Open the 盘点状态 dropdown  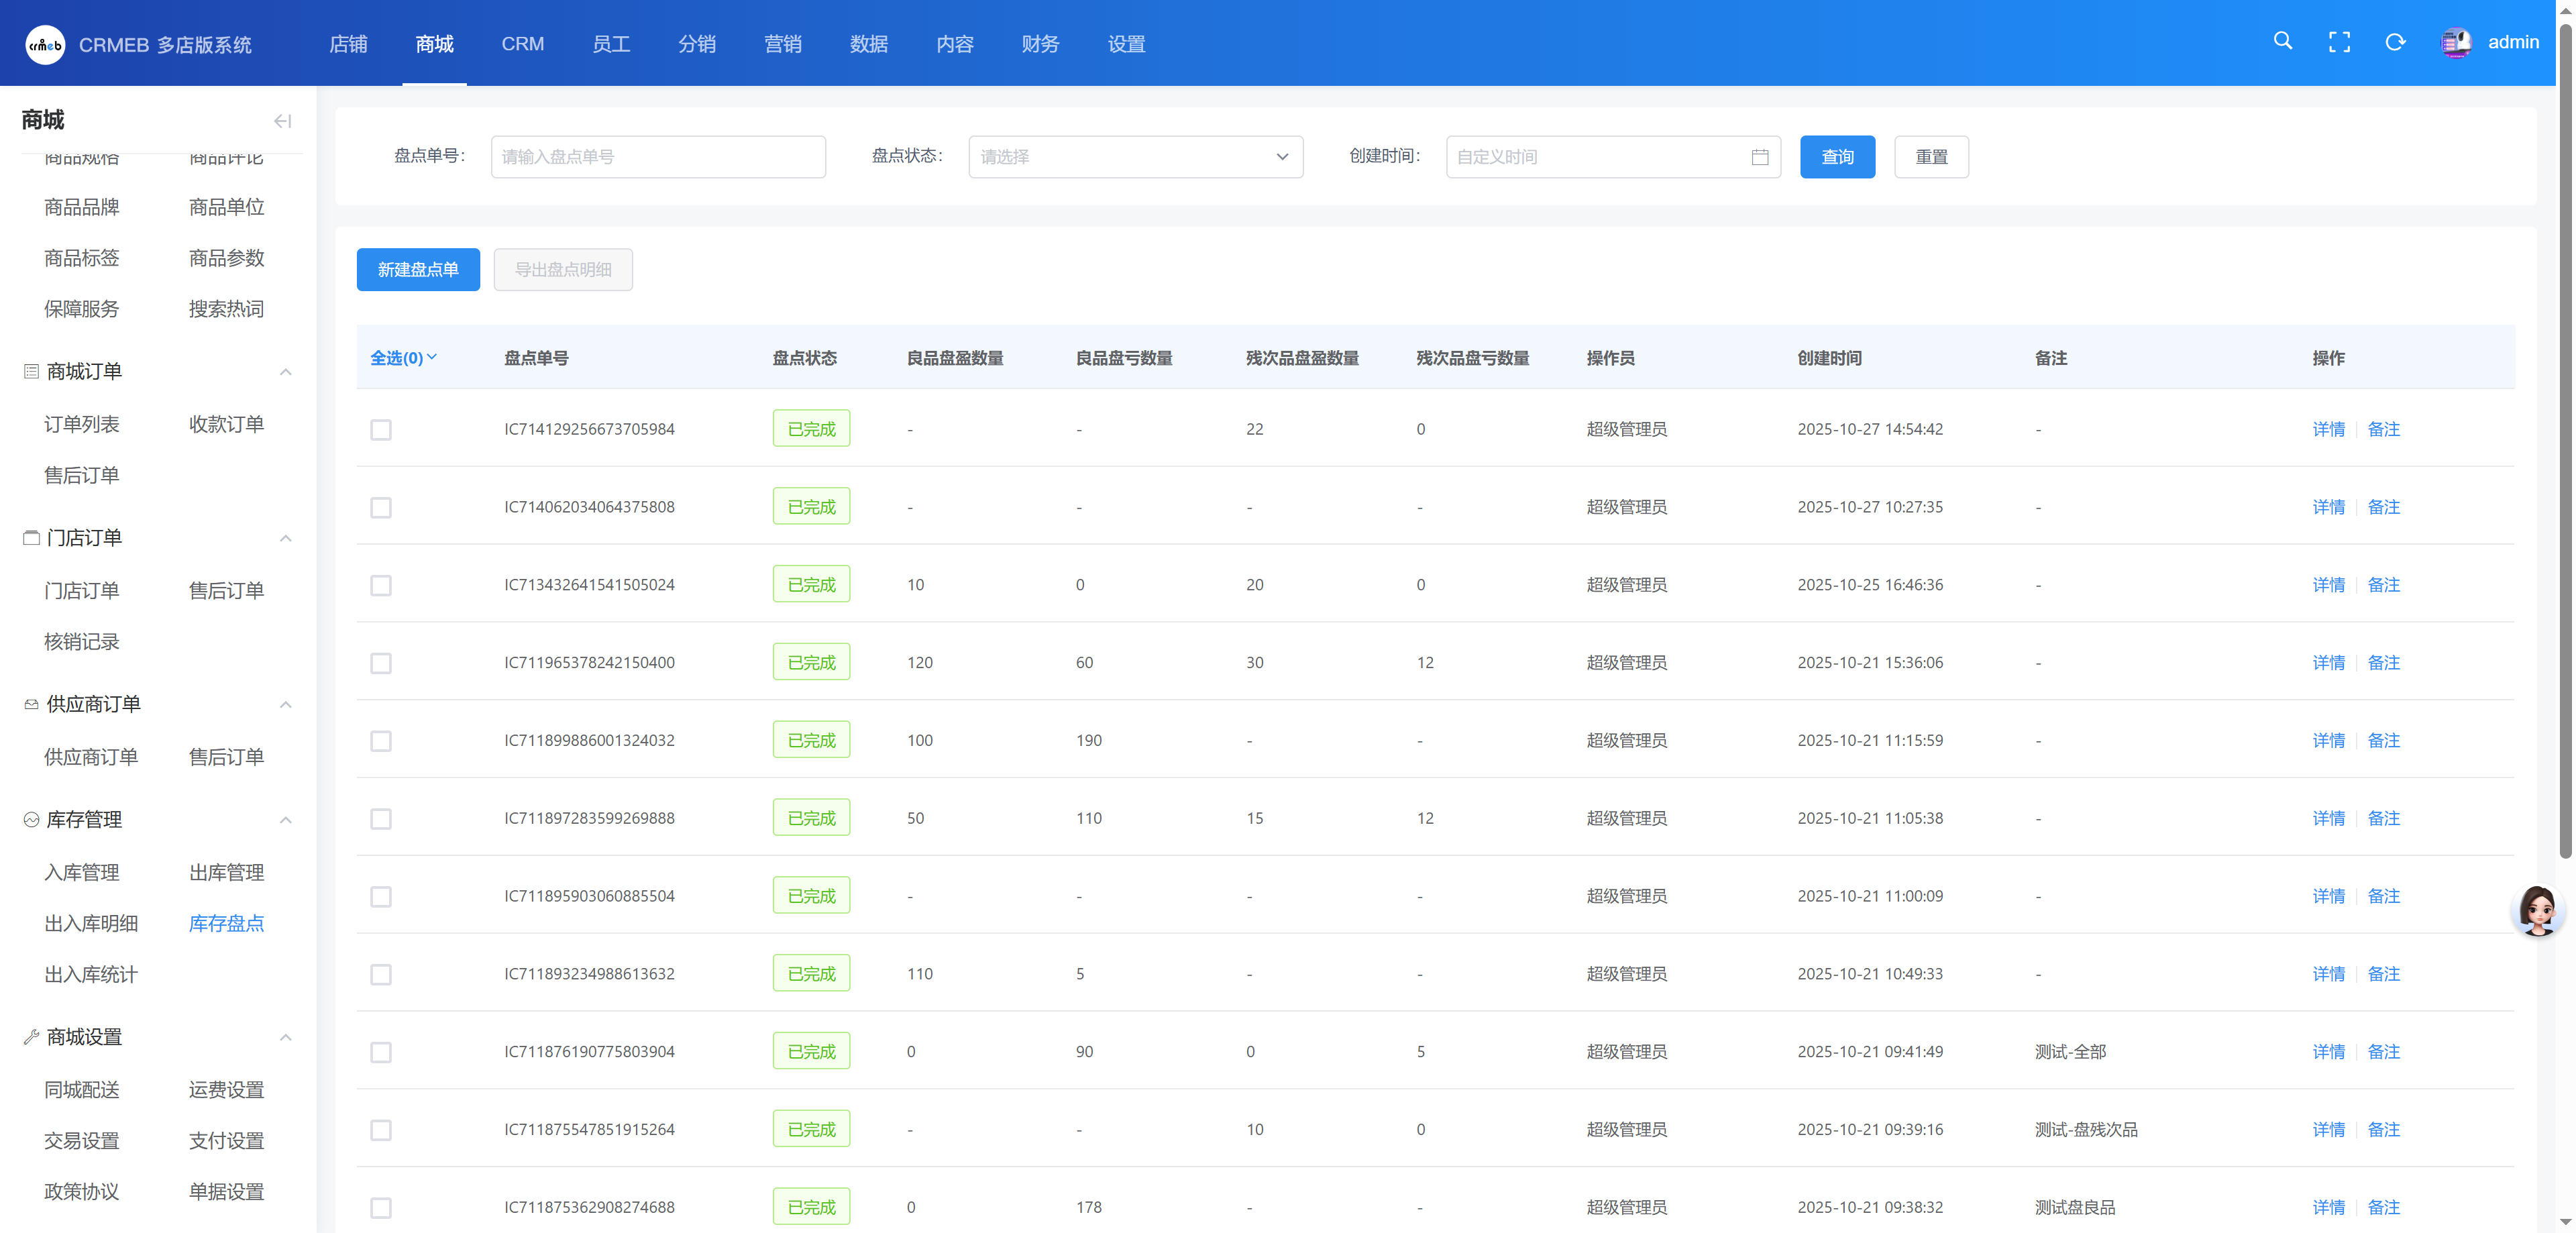click(1135, 157)
